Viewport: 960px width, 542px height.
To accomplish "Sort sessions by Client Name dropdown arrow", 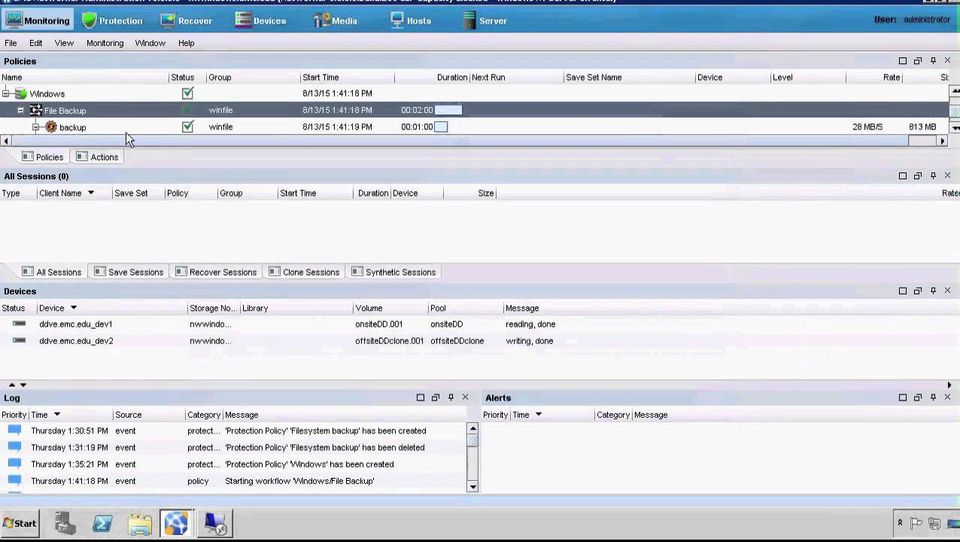I will coord(91,193).
